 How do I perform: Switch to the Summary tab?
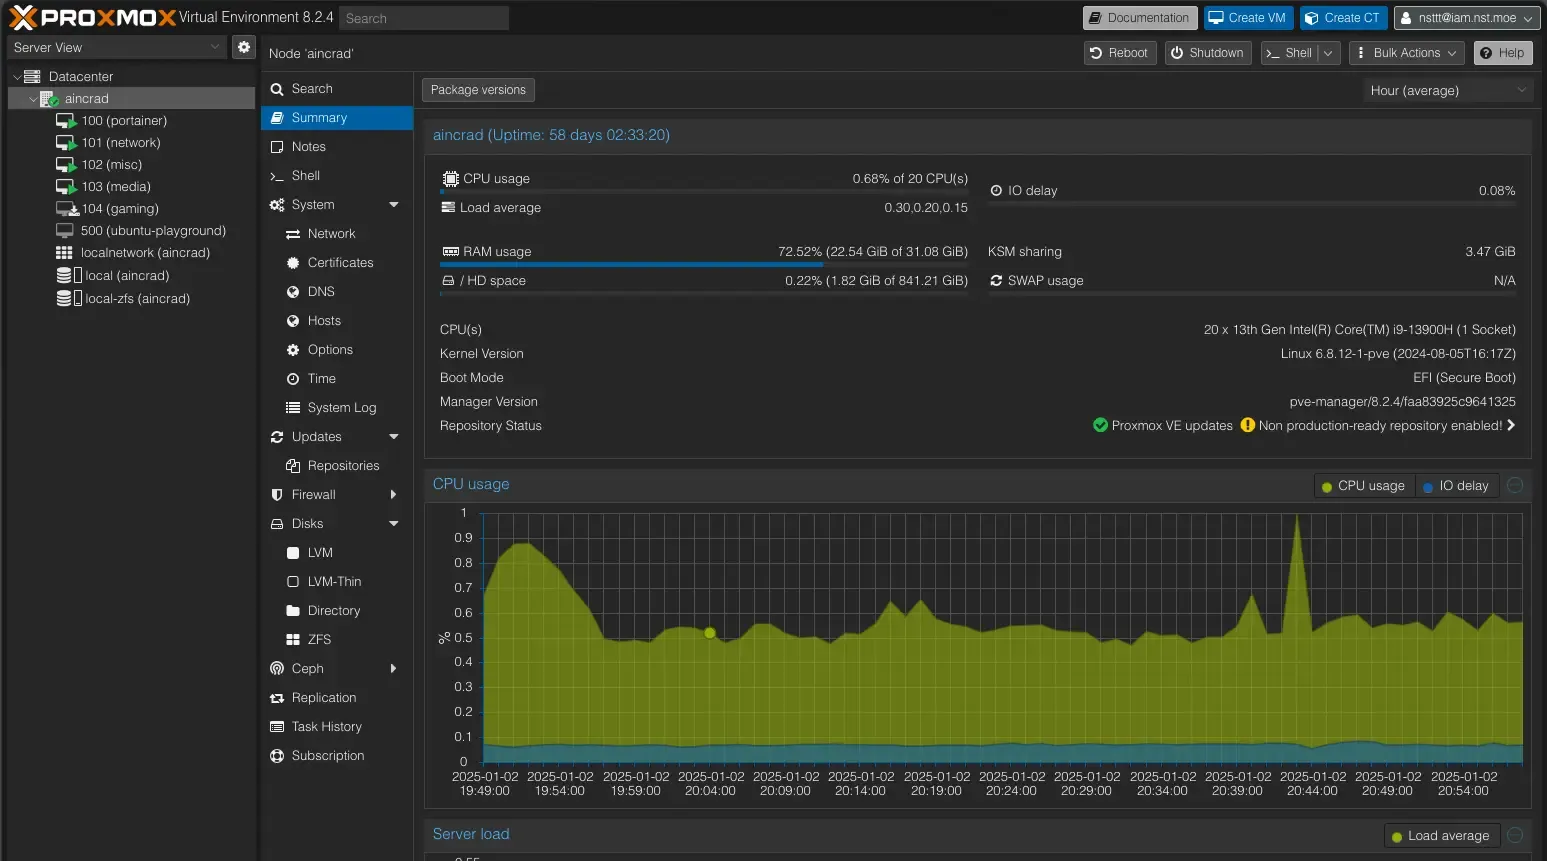pyautogui.click(x=316, y=117)
